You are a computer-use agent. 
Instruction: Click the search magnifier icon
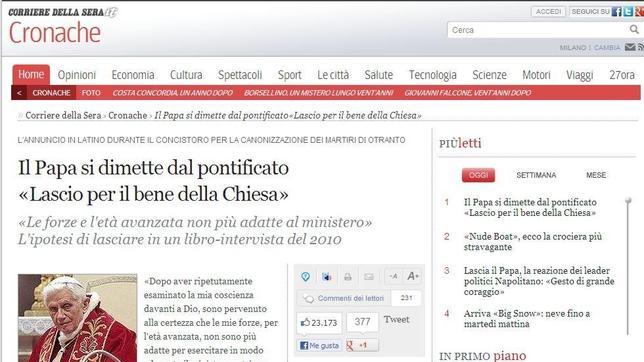tap(634, 29)
